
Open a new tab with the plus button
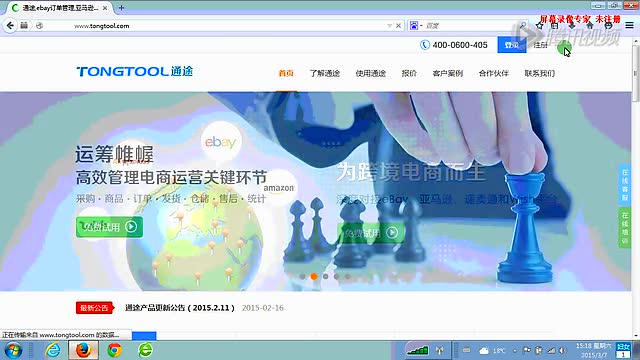121,7
